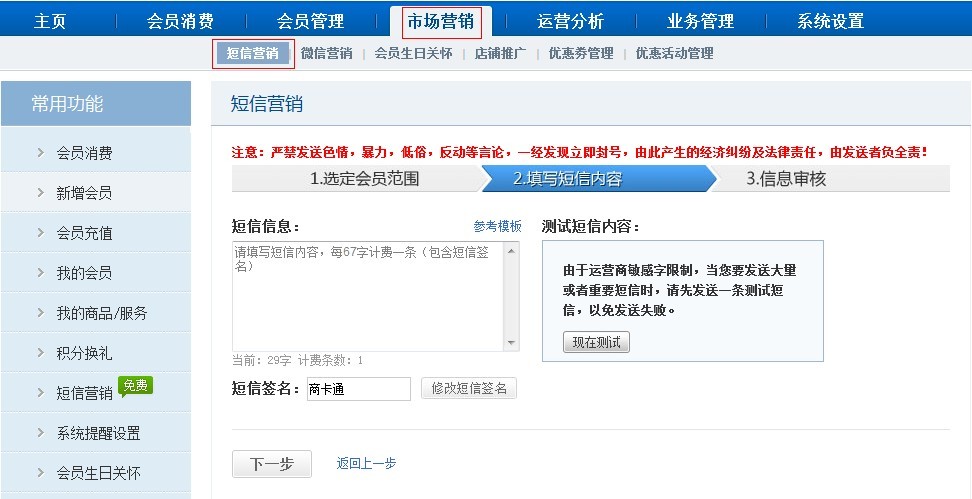
Task: Click the 返回上一步 link
Action: pos(366,463)
